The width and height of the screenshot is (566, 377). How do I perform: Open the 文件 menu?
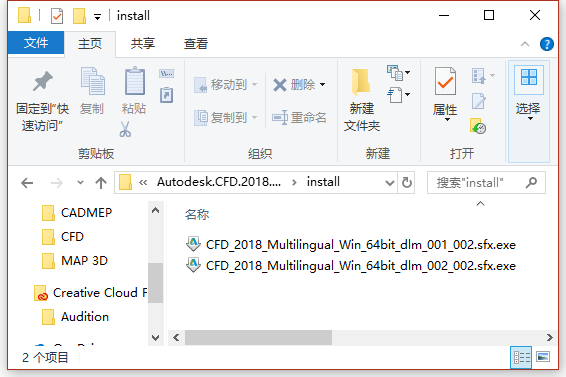[36, 43]
